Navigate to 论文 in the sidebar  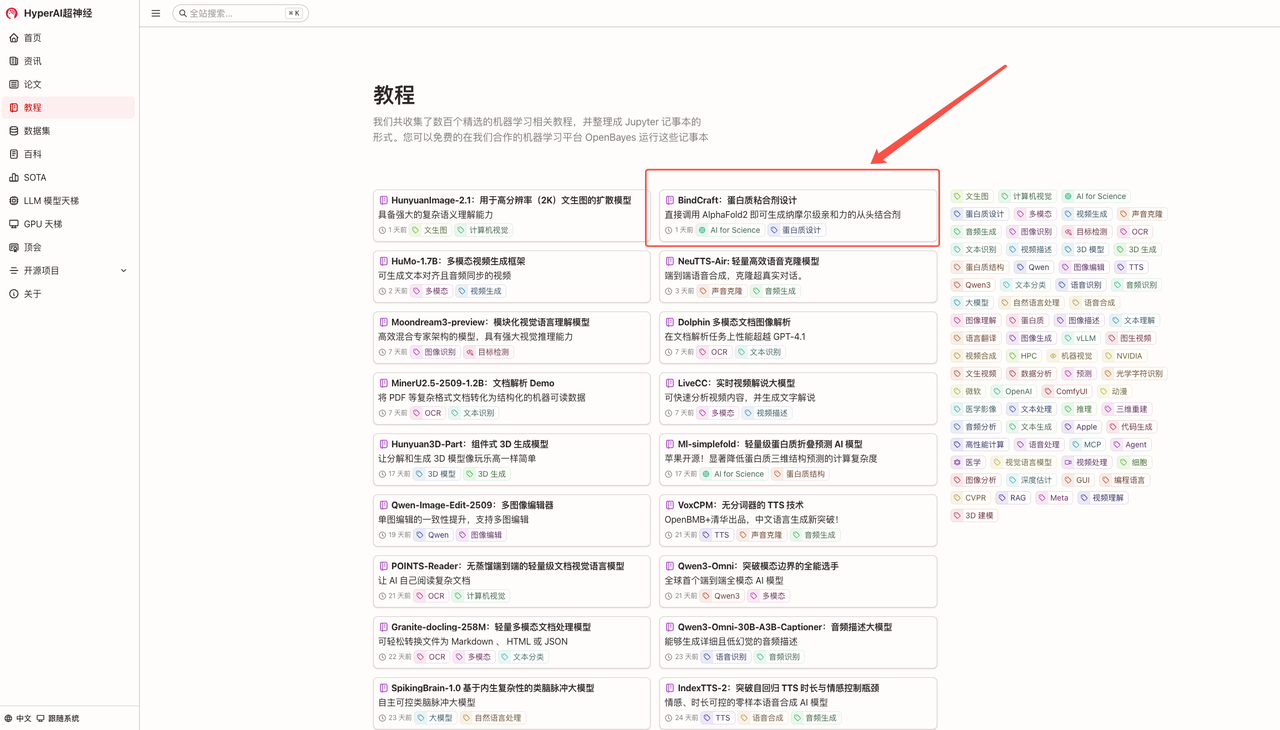coord(33,84)
